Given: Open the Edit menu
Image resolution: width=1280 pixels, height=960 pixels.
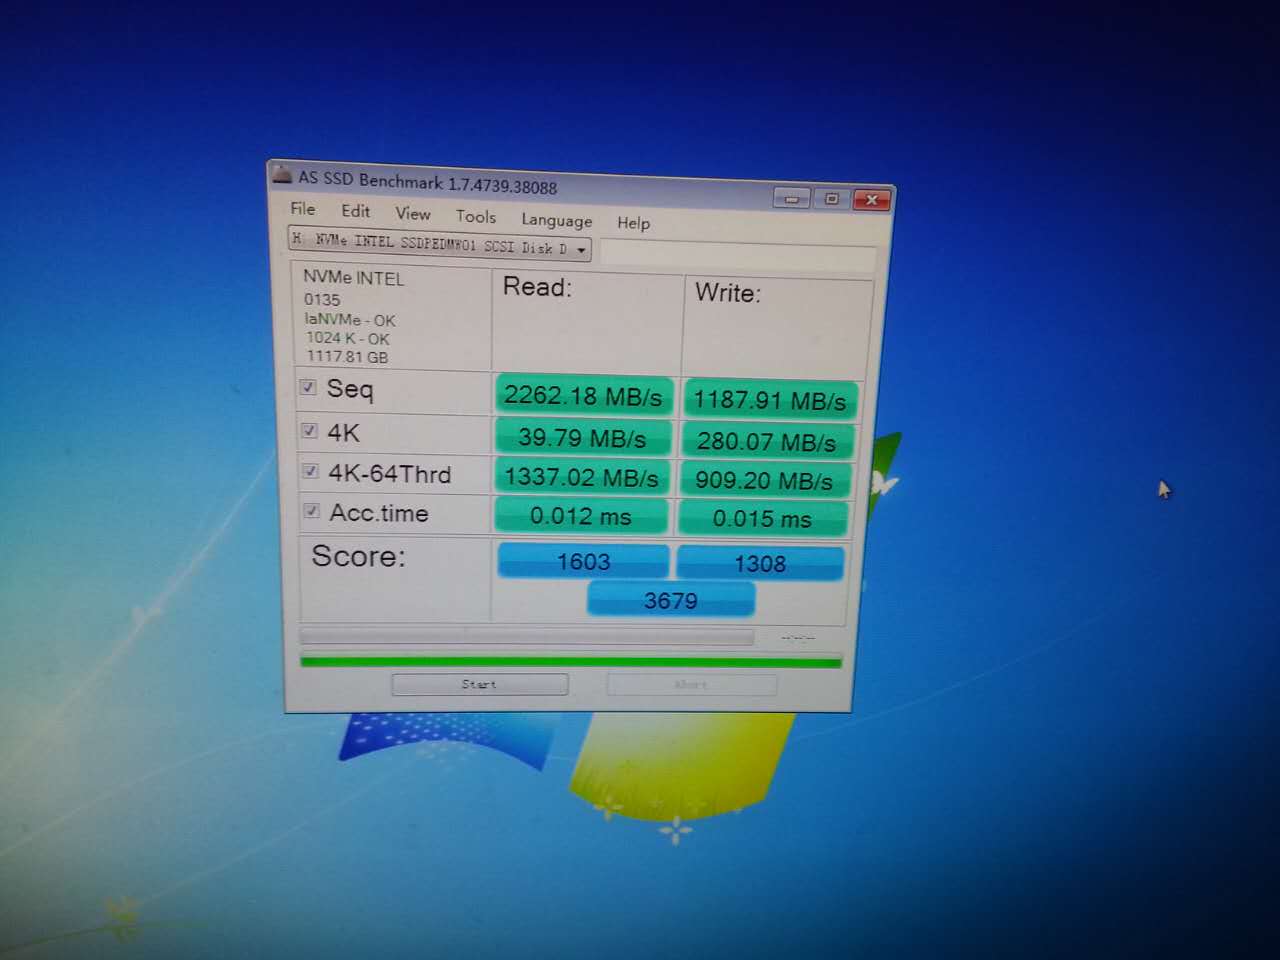Looking at the screenshot, I should click(355, 211).
